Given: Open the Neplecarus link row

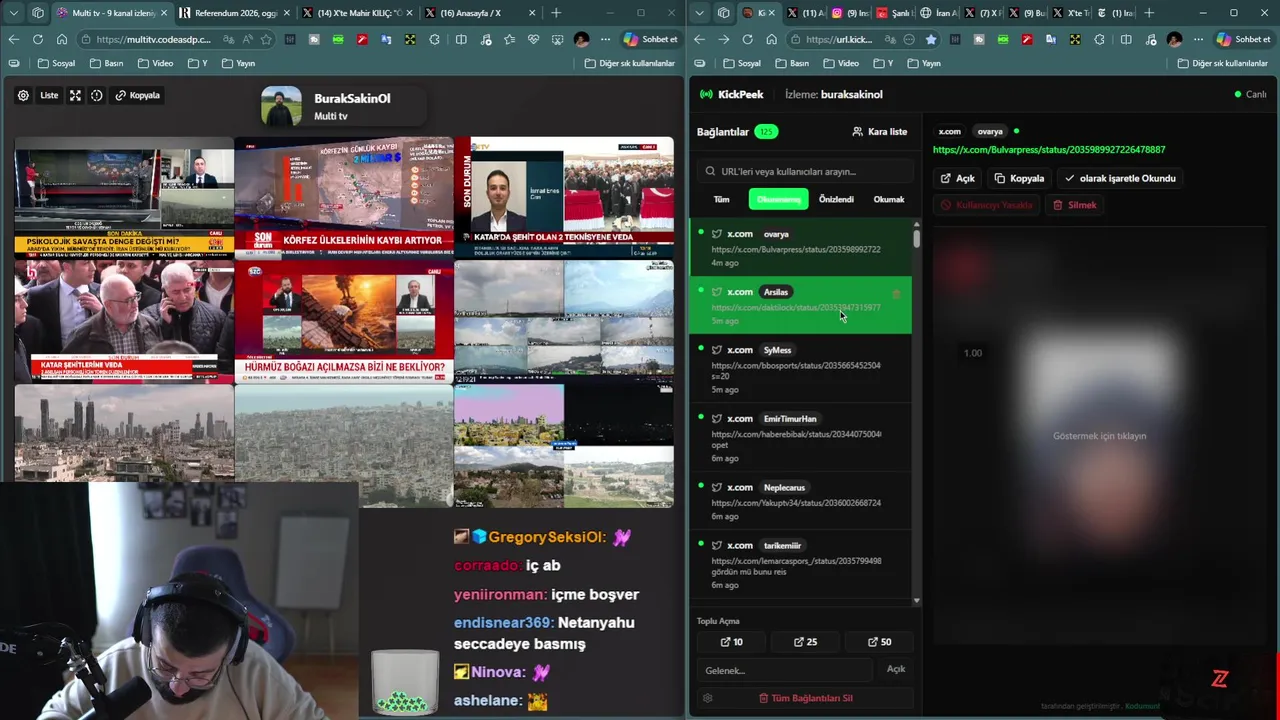Looking at the screenshot, I should (800, 503).
